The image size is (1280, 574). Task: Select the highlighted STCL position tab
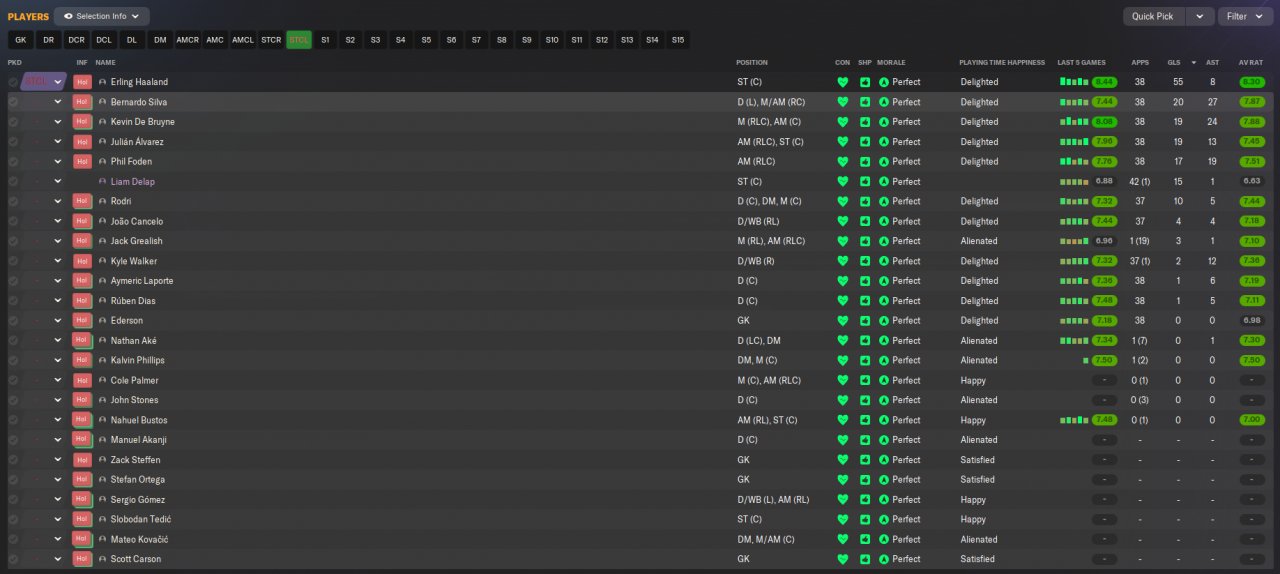[x=298, y=40]
